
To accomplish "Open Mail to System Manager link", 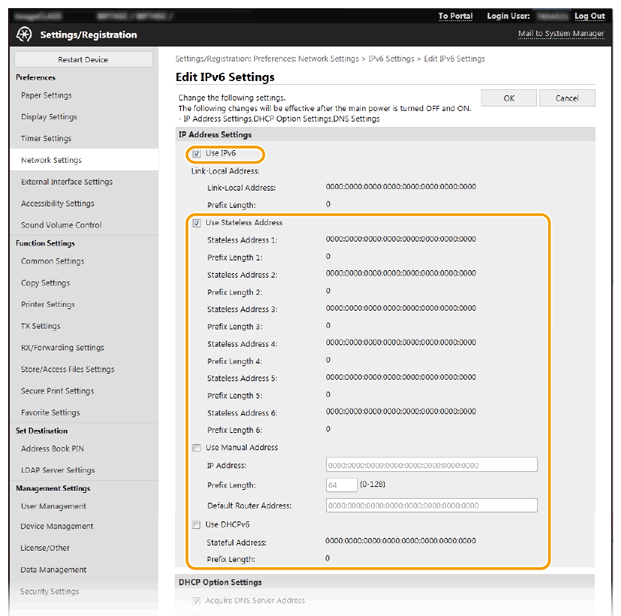I will [560, 34].
